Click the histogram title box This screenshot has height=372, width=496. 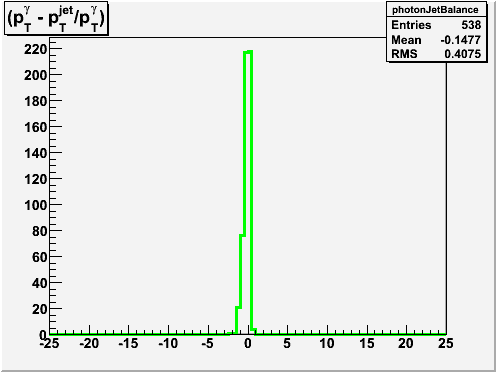tap(56, 18)
